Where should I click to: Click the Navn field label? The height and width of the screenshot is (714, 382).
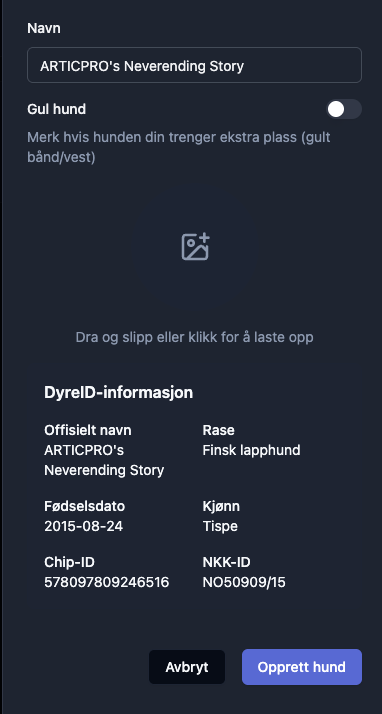(x=44, y=28)
